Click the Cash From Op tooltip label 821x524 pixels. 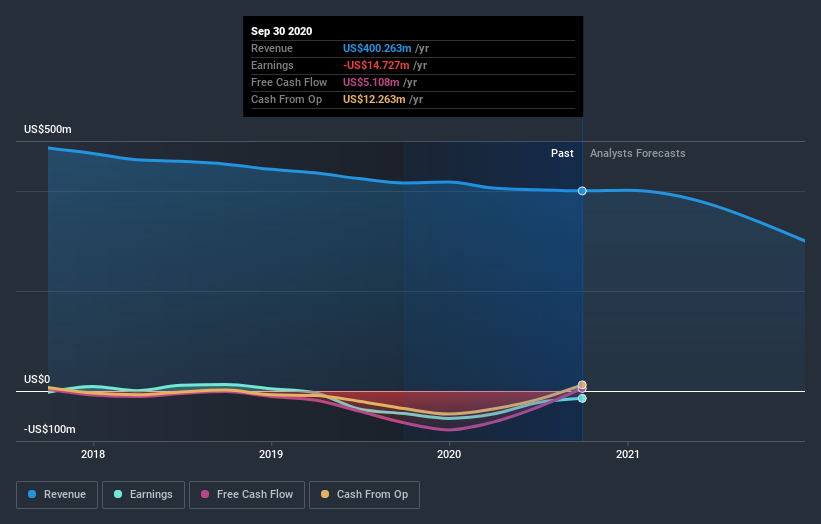[286, 99]
